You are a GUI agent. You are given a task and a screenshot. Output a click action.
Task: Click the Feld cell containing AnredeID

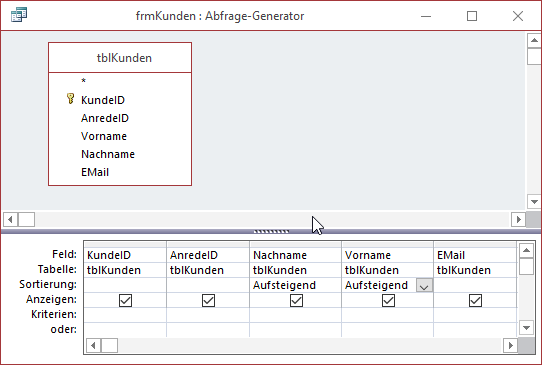pos(208,255)
